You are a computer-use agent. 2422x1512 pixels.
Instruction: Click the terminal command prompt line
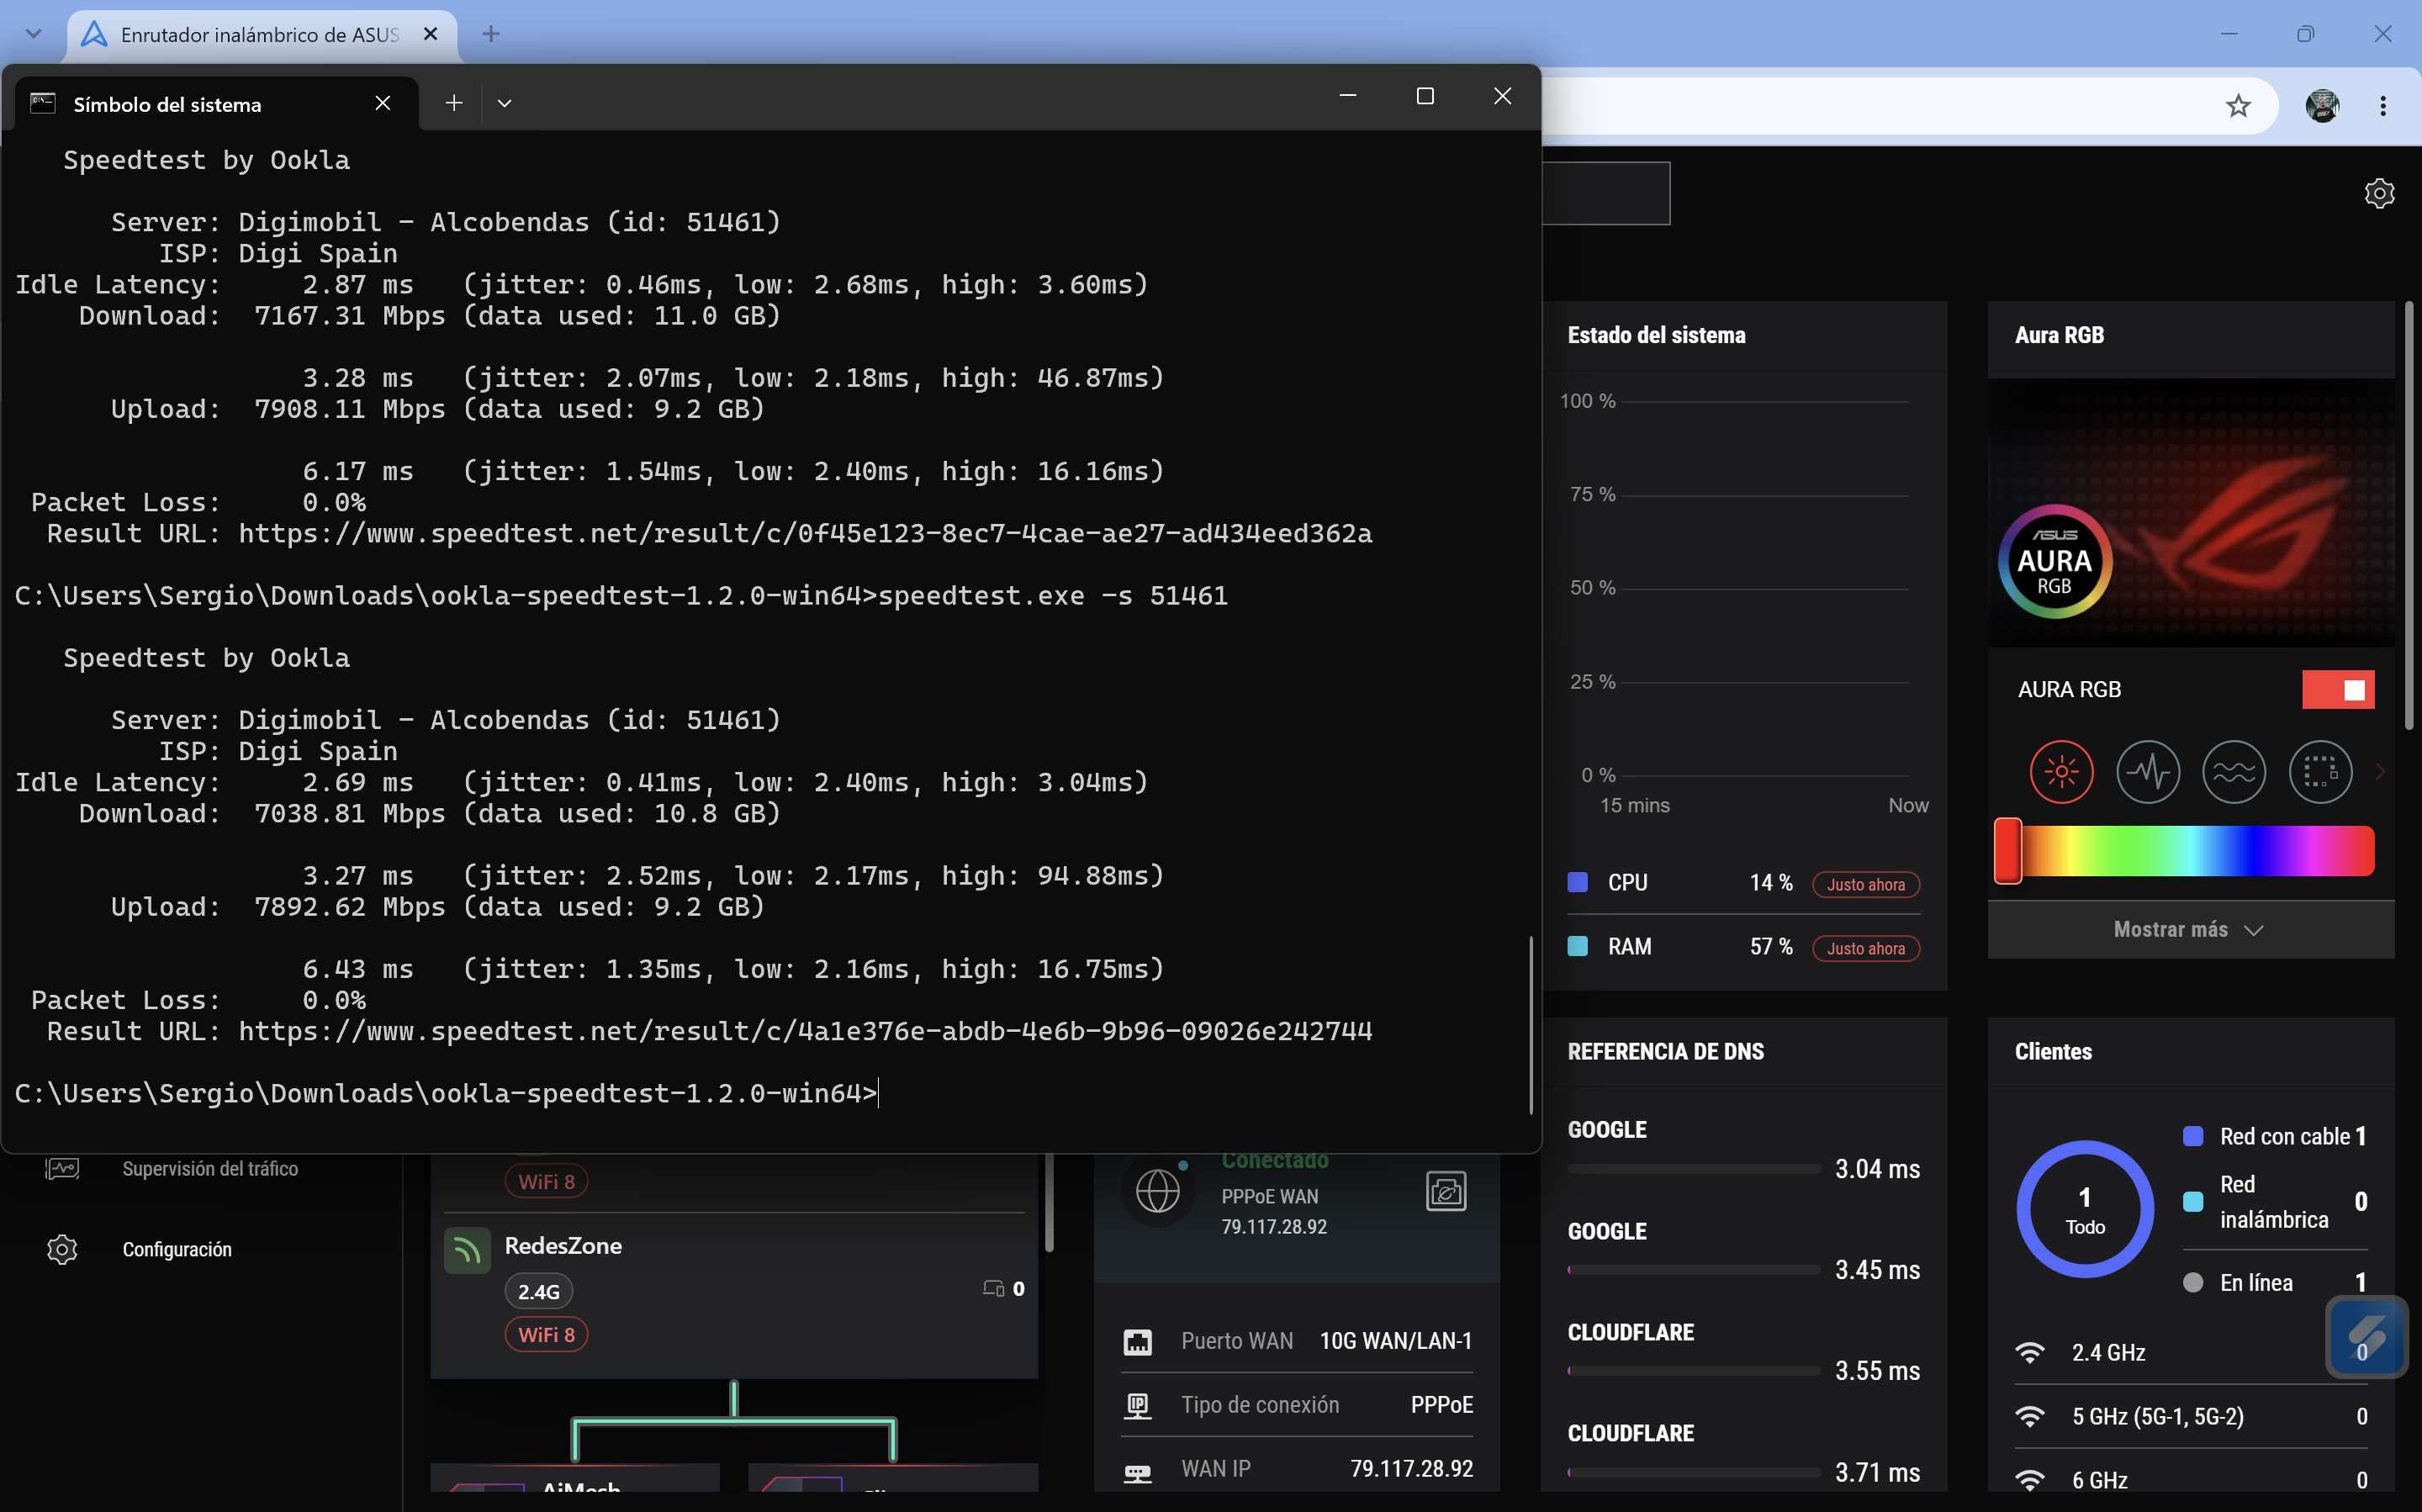[446, 1093]
